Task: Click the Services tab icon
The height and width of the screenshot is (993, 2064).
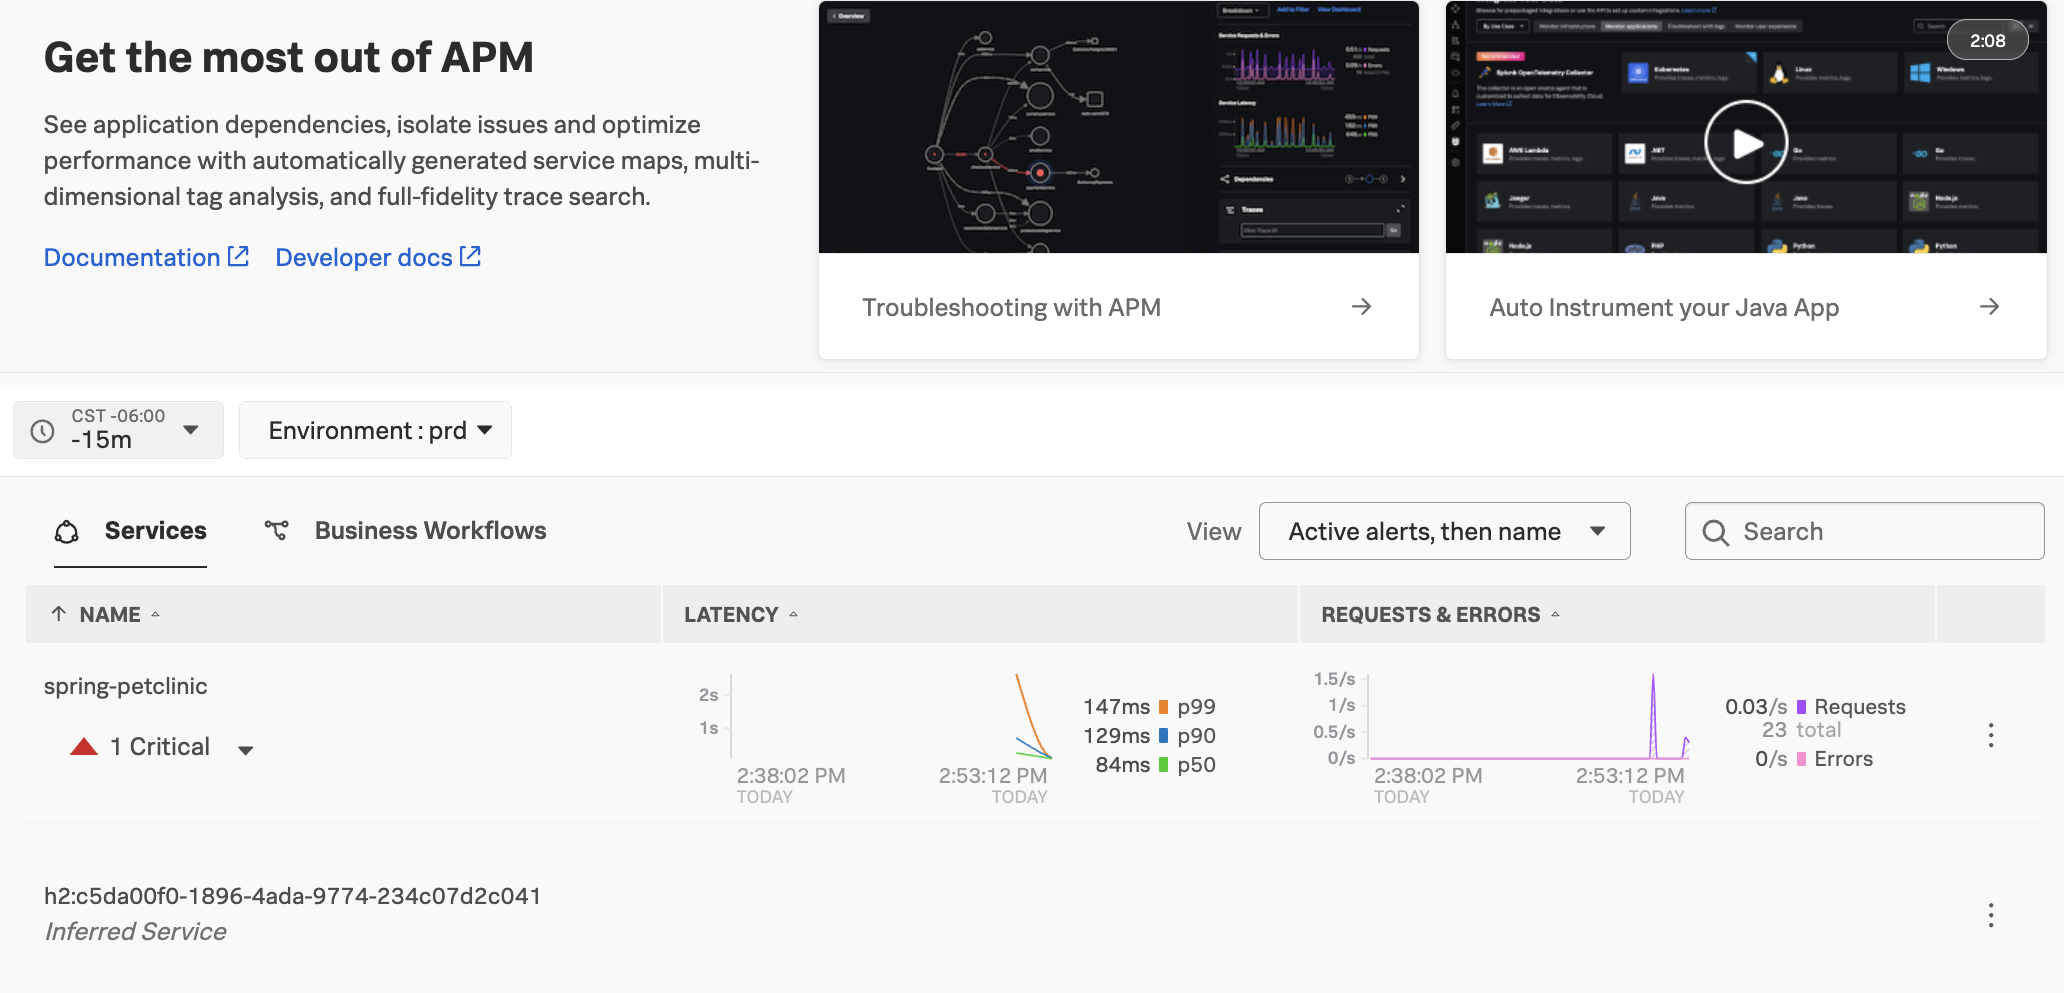Action: (x=67, y=531)
